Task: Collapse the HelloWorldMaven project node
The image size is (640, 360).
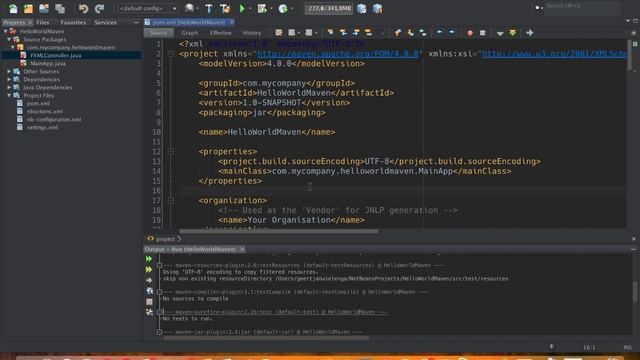Action: click(6, 31)
